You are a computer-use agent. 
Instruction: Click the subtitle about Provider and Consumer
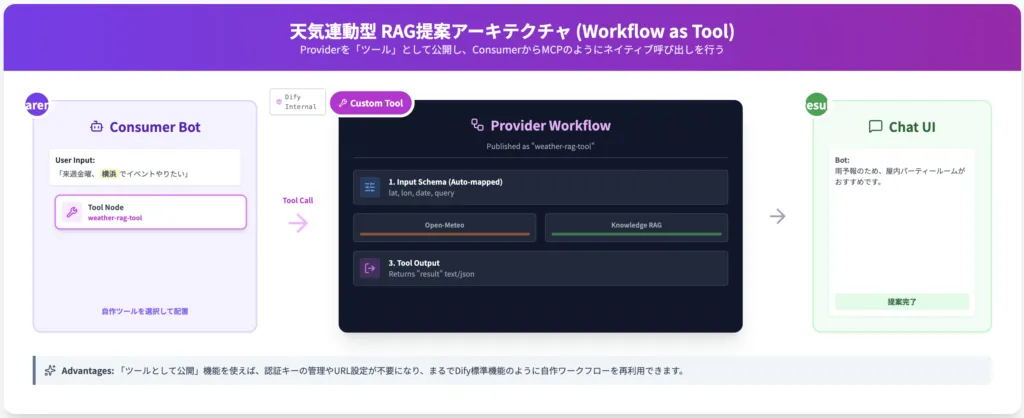tap(511, 50)
